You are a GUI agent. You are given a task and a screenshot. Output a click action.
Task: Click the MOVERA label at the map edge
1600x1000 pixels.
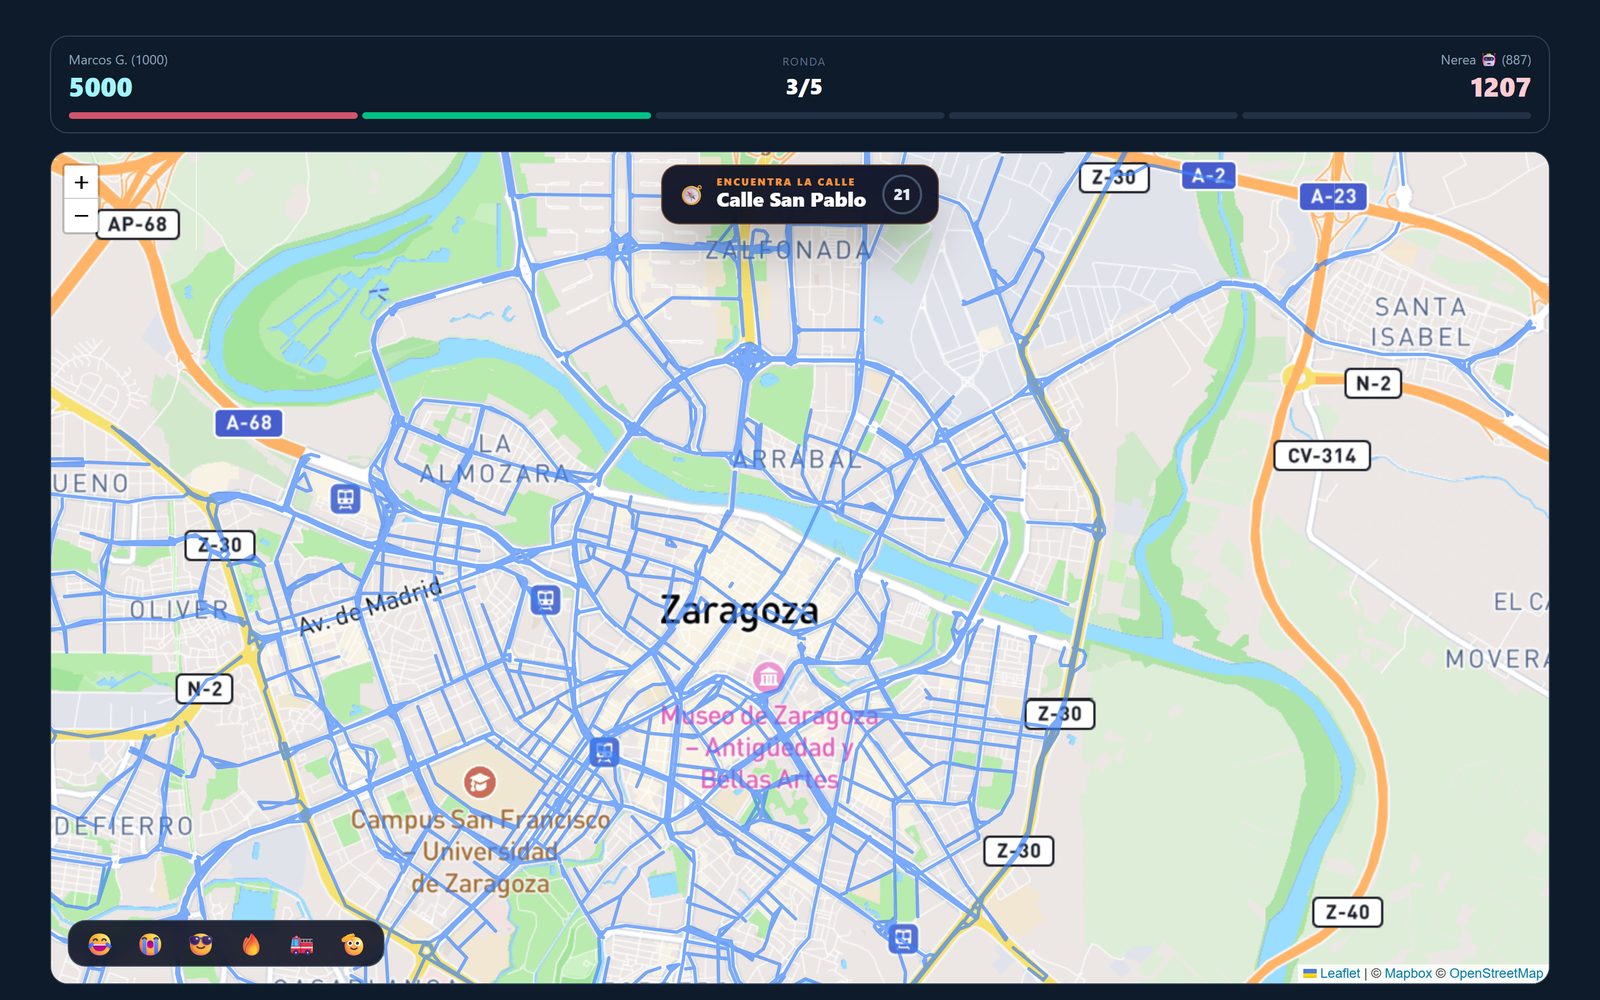tap(1496, 659)
